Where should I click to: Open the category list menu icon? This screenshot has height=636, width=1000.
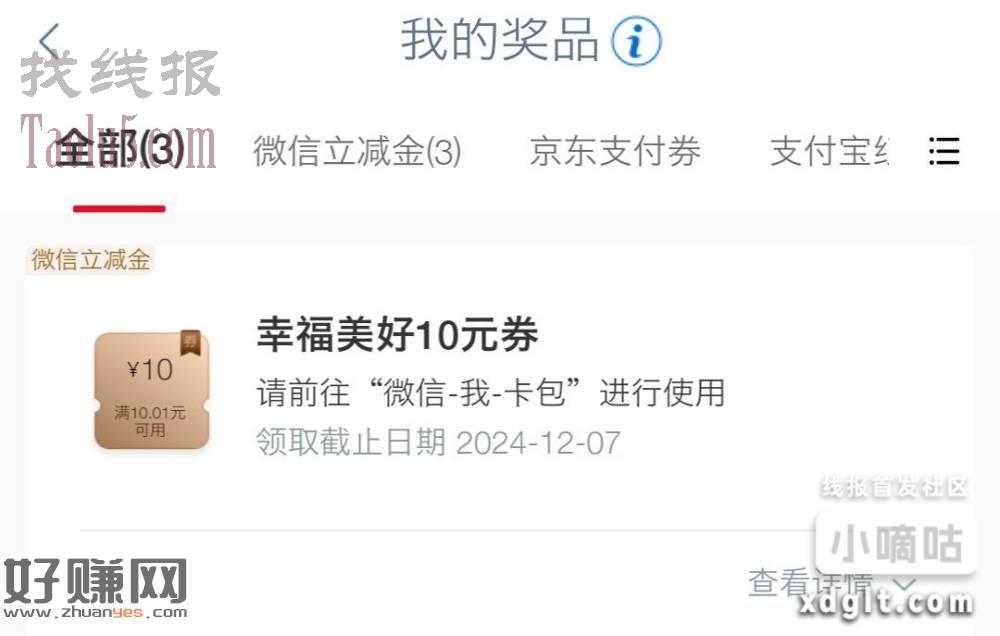944,151
